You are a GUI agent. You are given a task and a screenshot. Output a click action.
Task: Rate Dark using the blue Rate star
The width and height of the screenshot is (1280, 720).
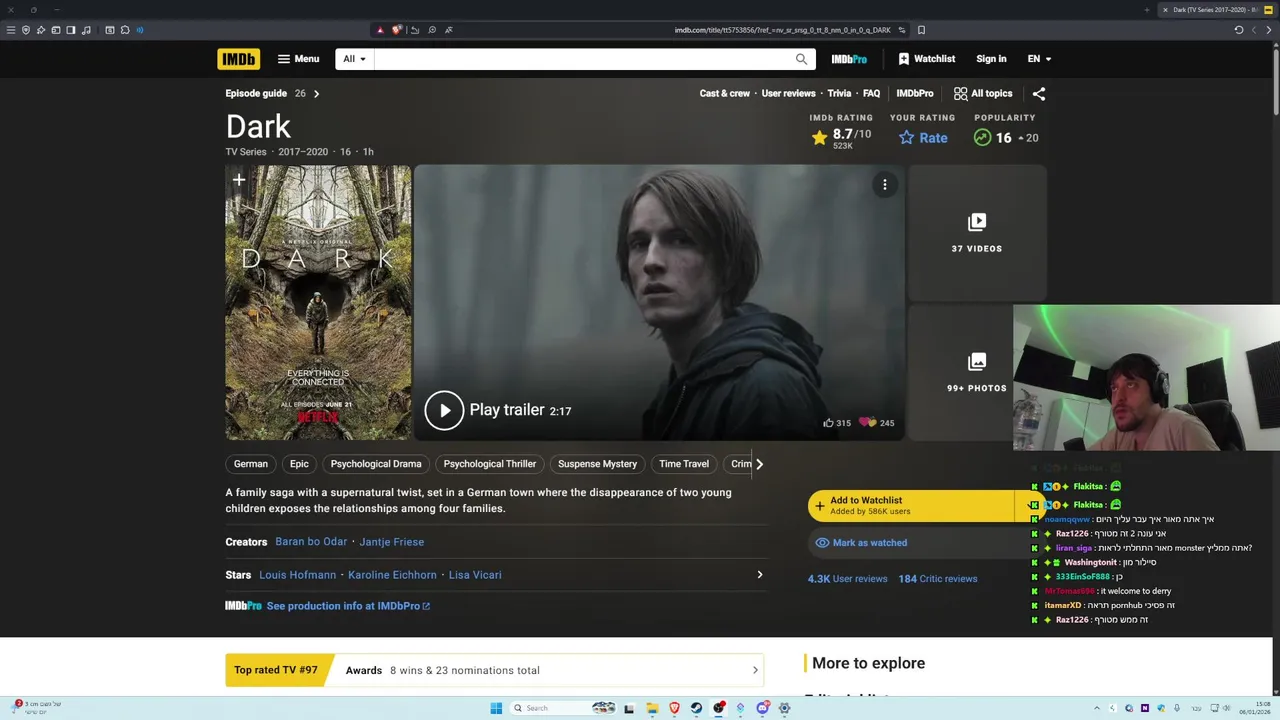(x=923, y=138)
